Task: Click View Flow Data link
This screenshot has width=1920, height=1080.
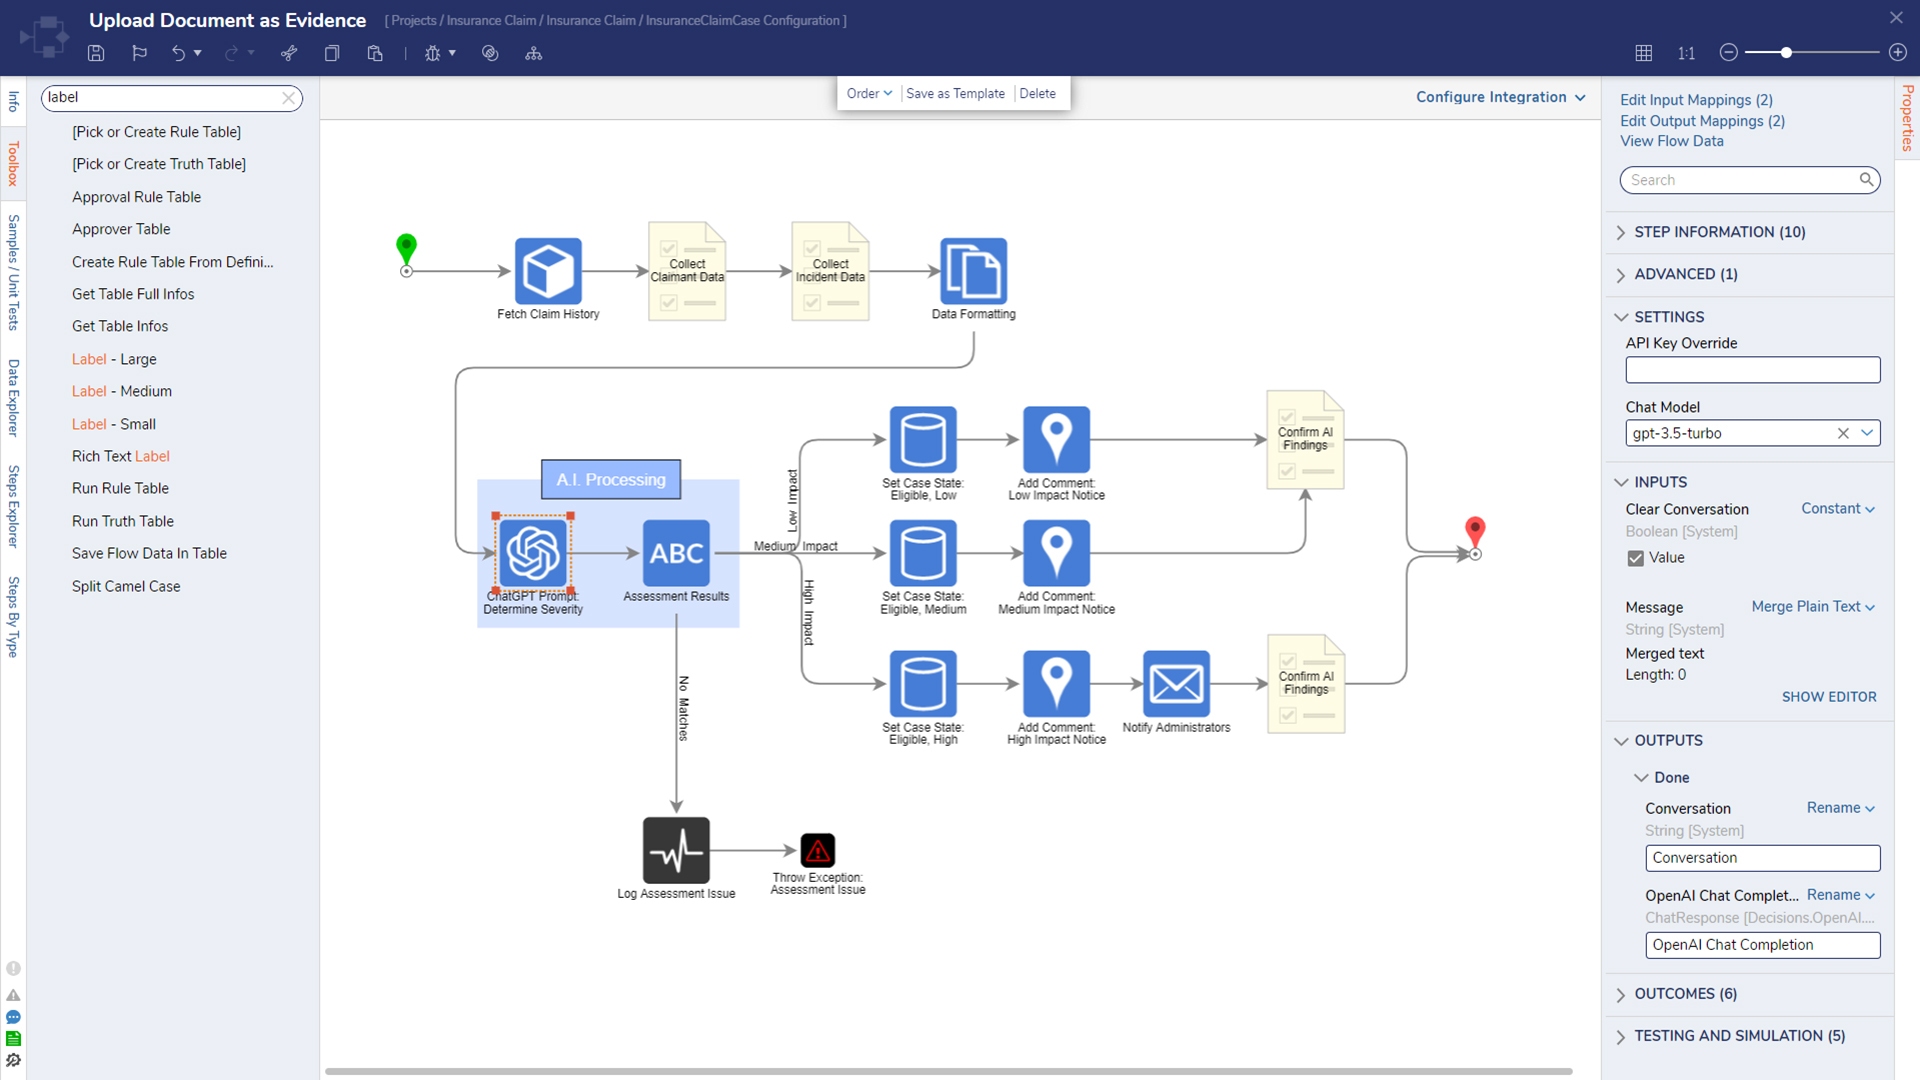Action: click(1671, 141)
